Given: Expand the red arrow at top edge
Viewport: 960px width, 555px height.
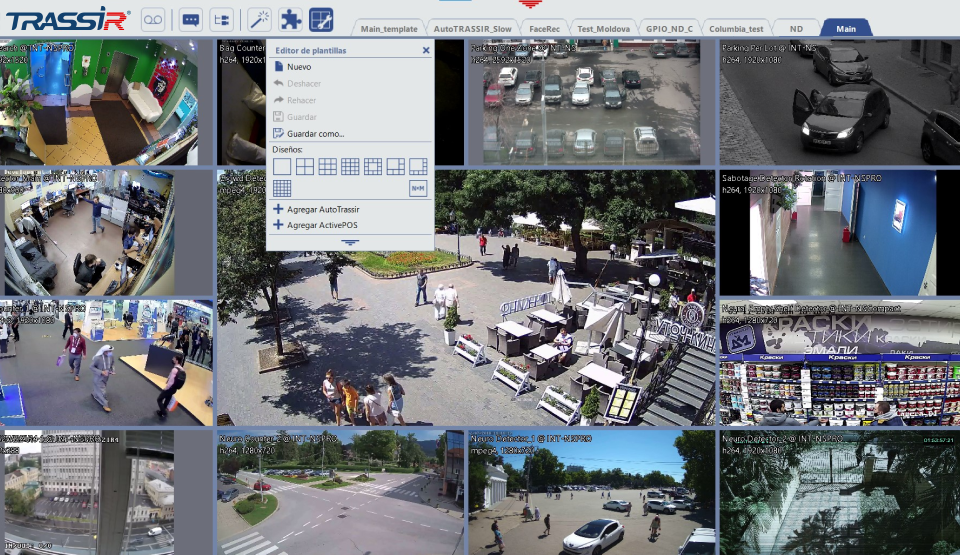Looking at the screenshot, I should click(x=529, y=4).
